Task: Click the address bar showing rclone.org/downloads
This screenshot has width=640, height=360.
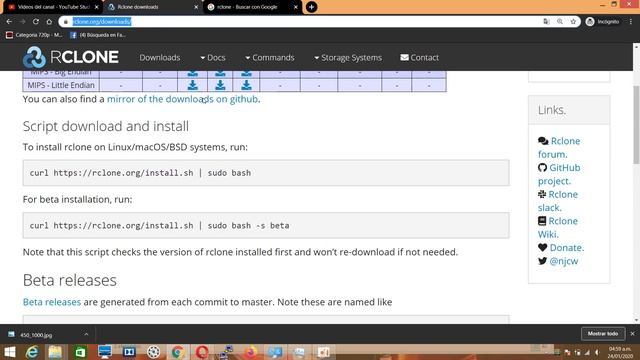Action: 302,21
